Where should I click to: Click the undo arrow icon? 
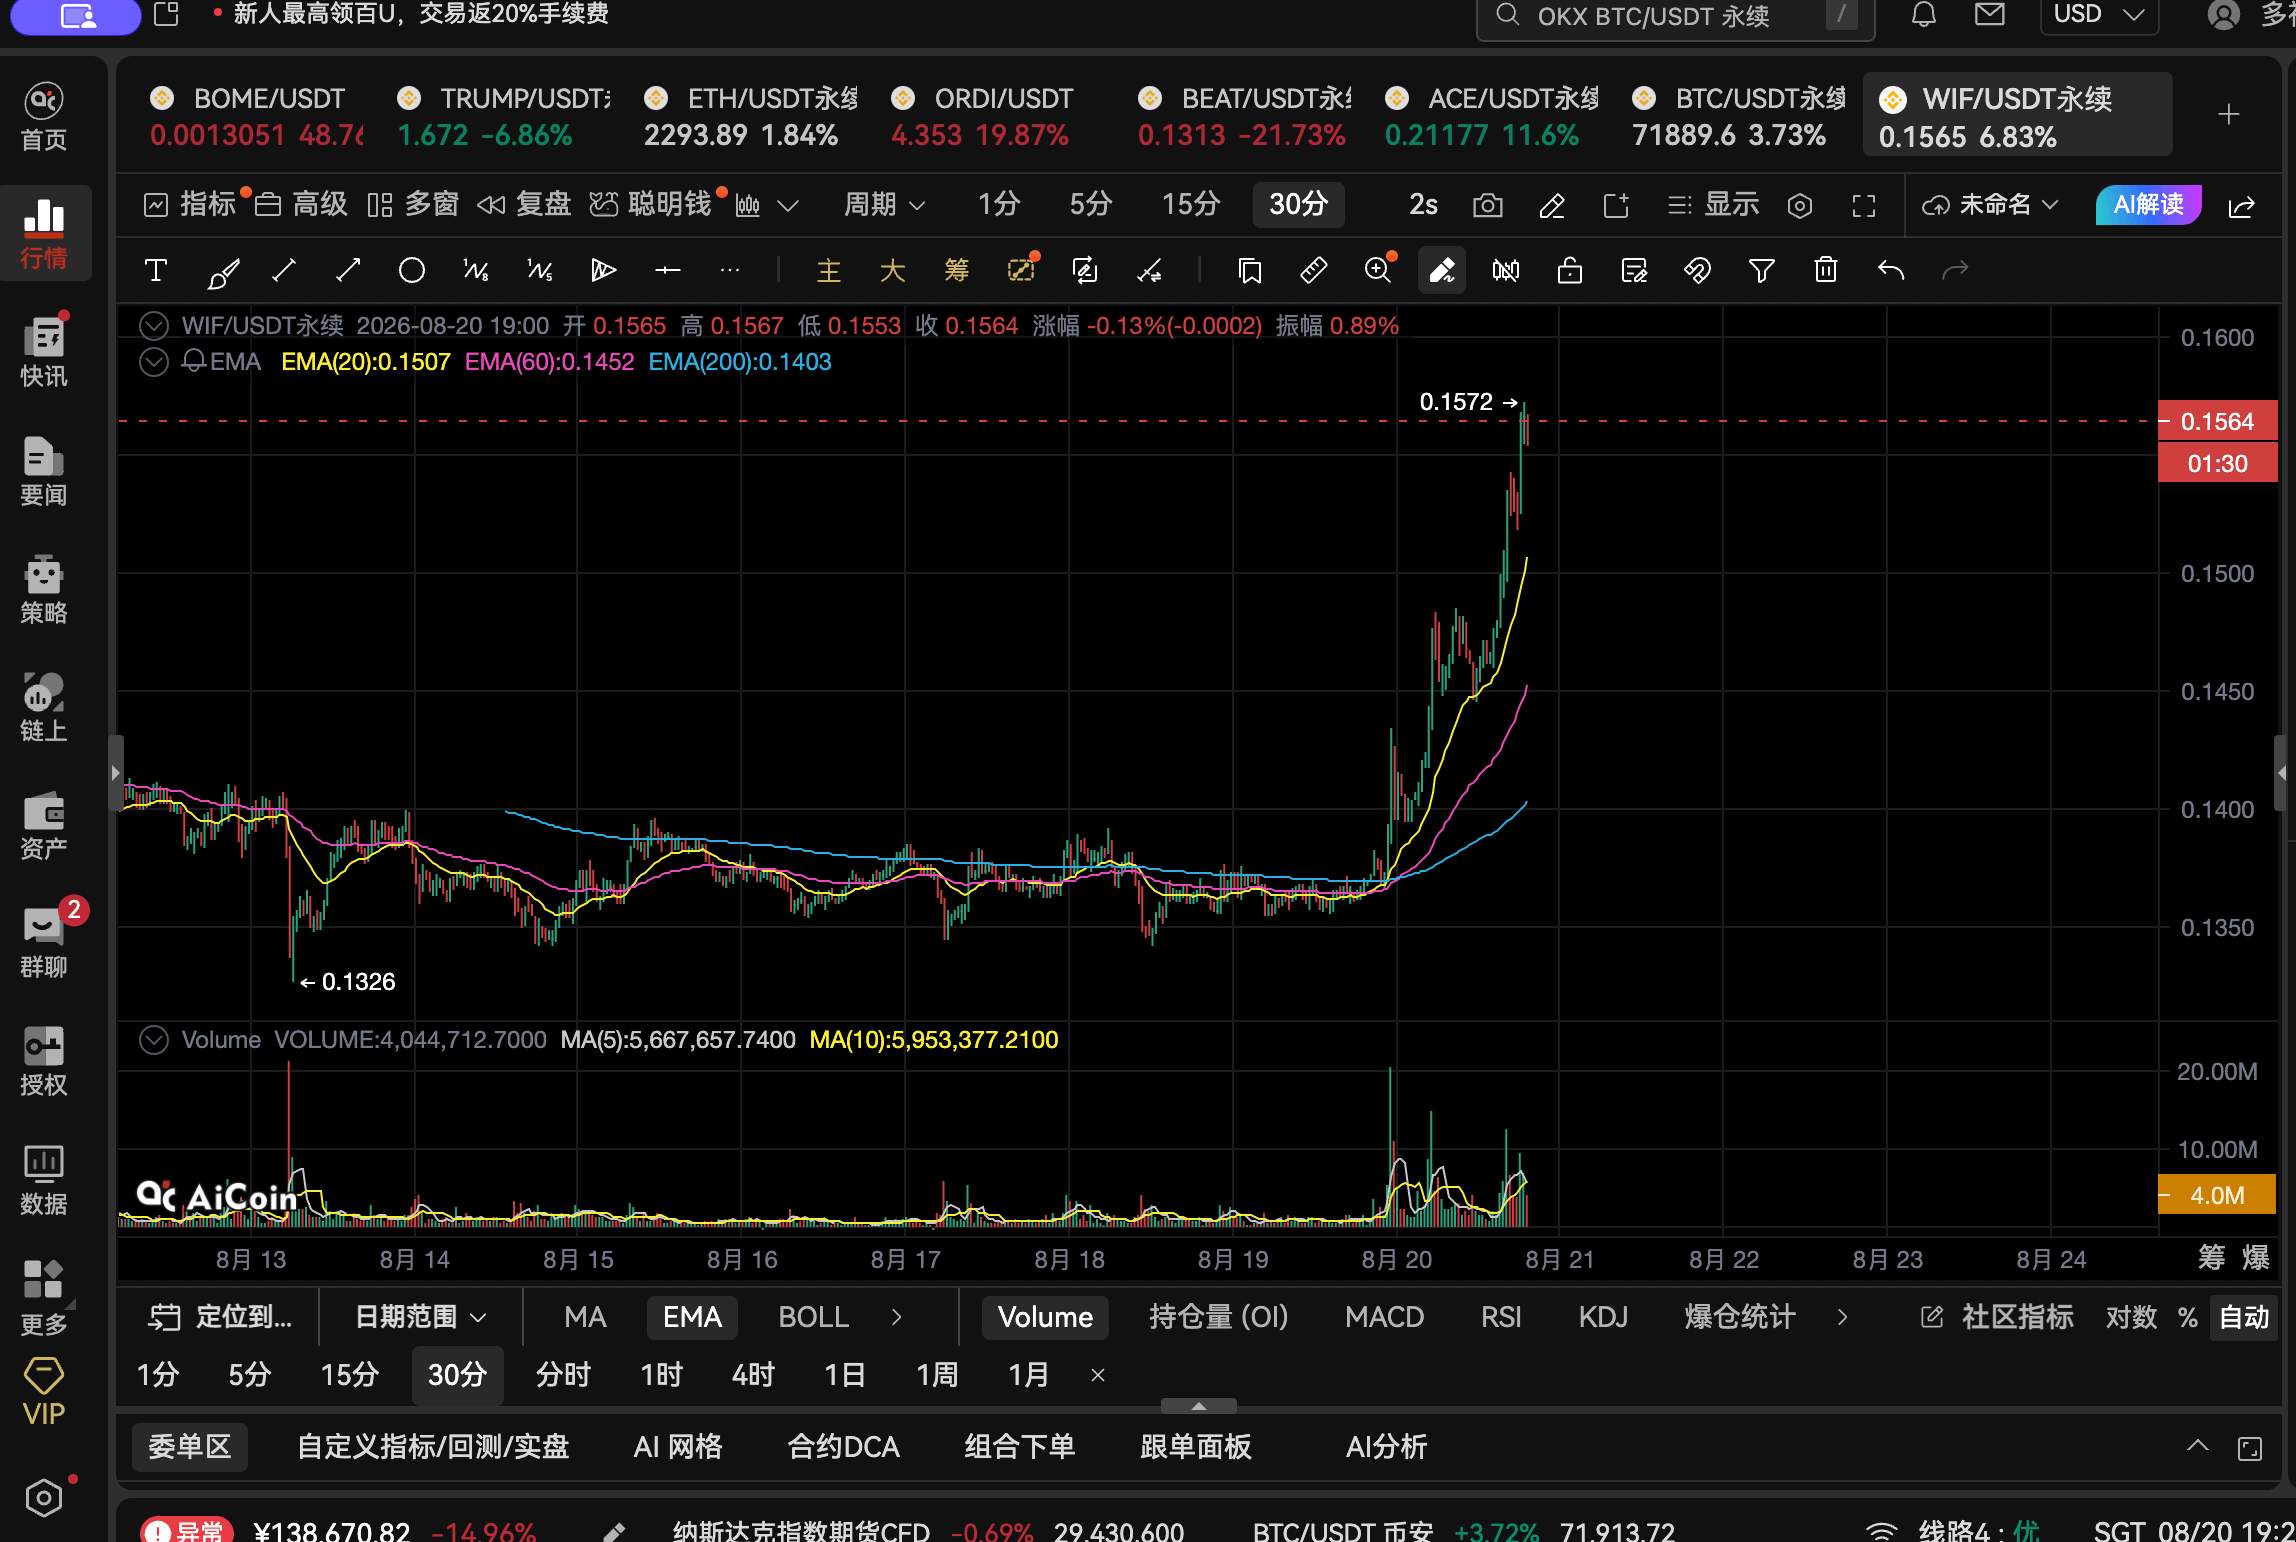pos(1890,271)
